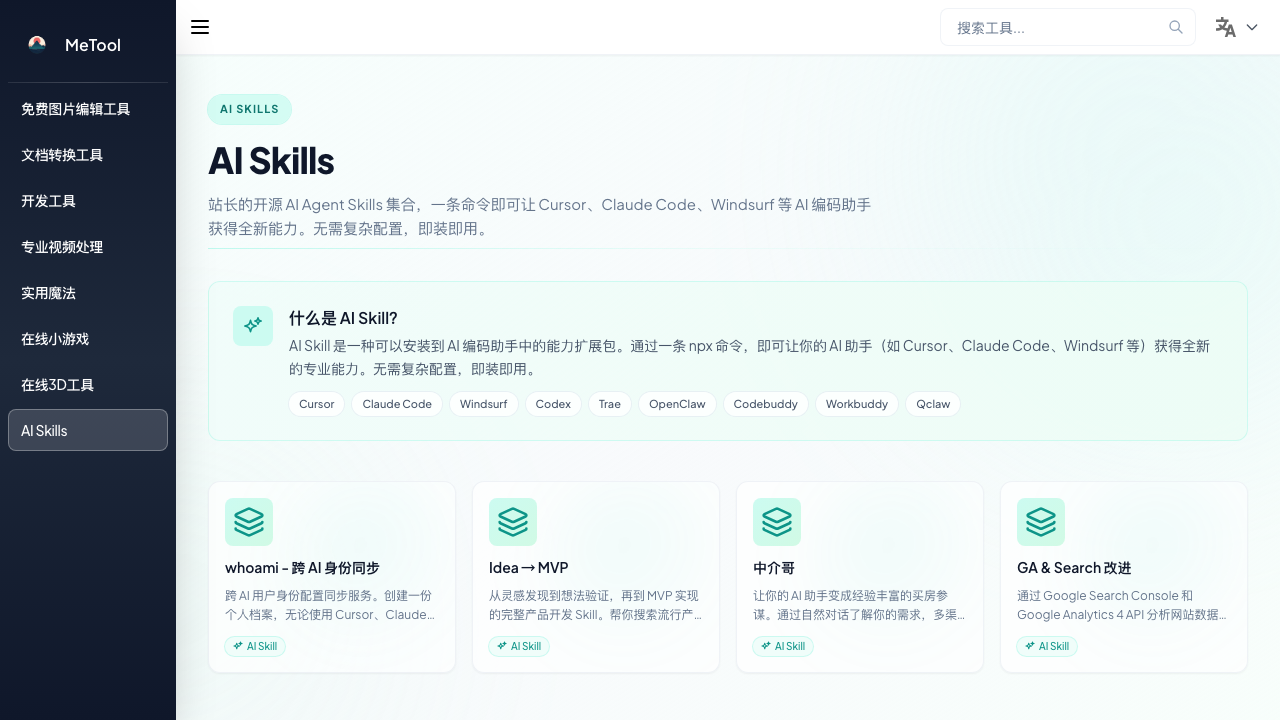The height and width of the screenshot is (720, 1280).
Task: Click the language translation icon
Action: pos(1227,27)
